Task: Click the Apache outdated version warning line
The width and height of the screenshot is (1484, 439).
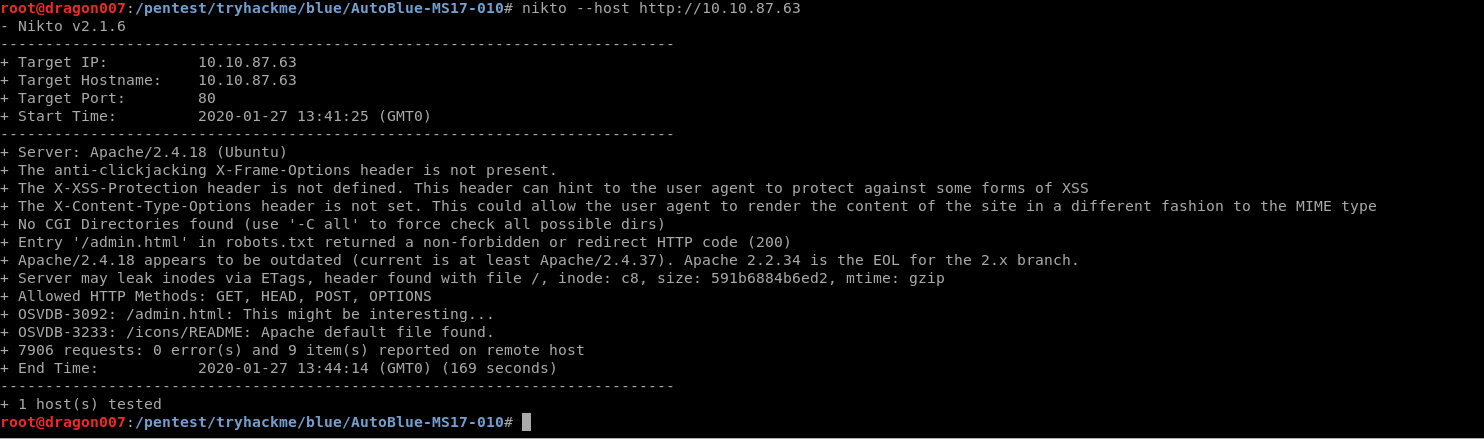Action: [x=540, y=260]
